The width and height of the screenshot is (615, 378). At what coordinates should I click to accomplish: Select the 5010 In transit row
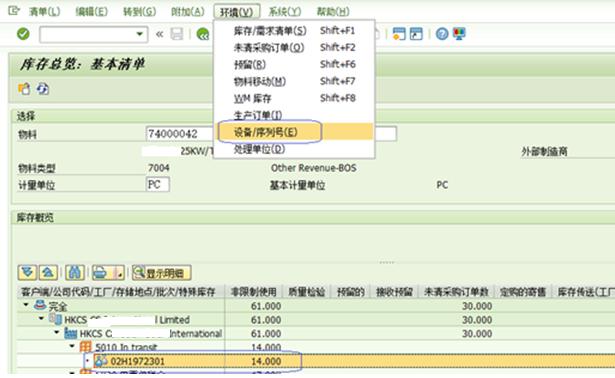(x=316, y=347)
